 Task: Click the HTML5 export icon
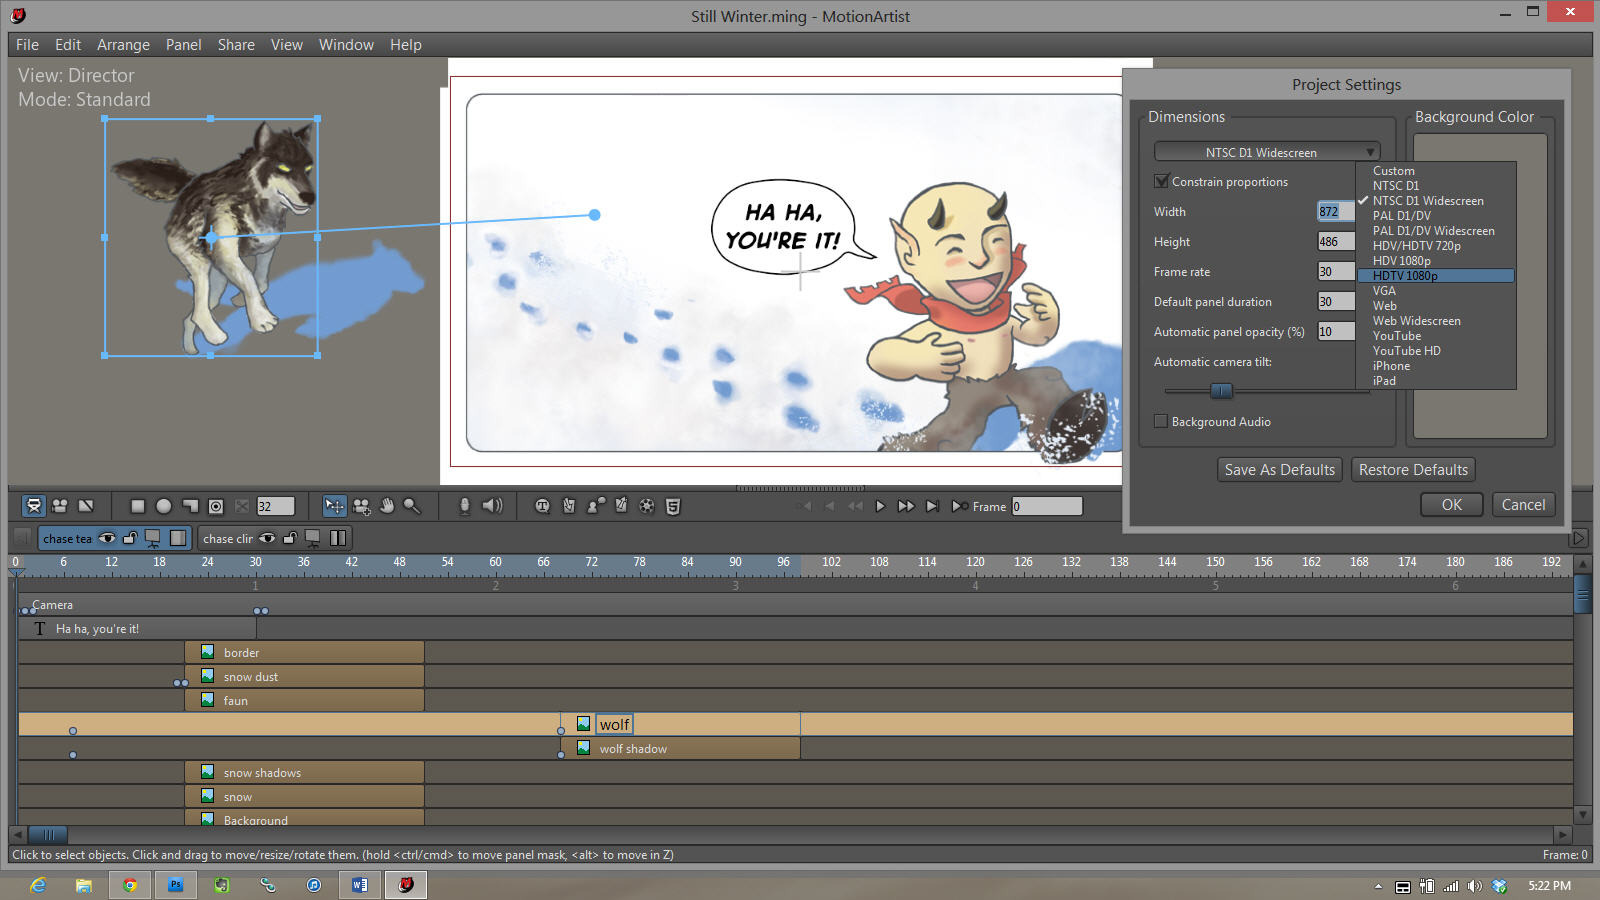click(x=673, y=506)
